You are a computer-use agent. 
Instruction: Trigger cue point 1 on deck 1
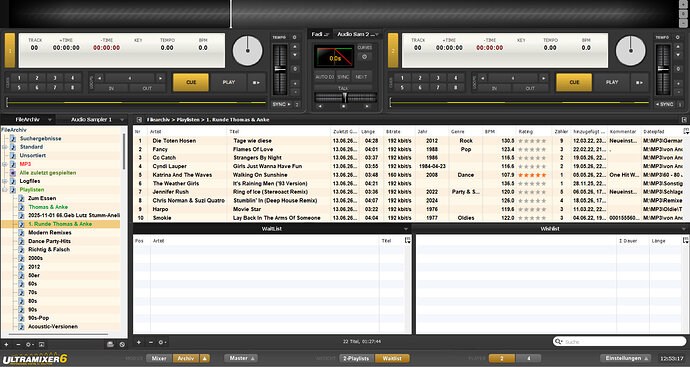click(x=19, y=78)
